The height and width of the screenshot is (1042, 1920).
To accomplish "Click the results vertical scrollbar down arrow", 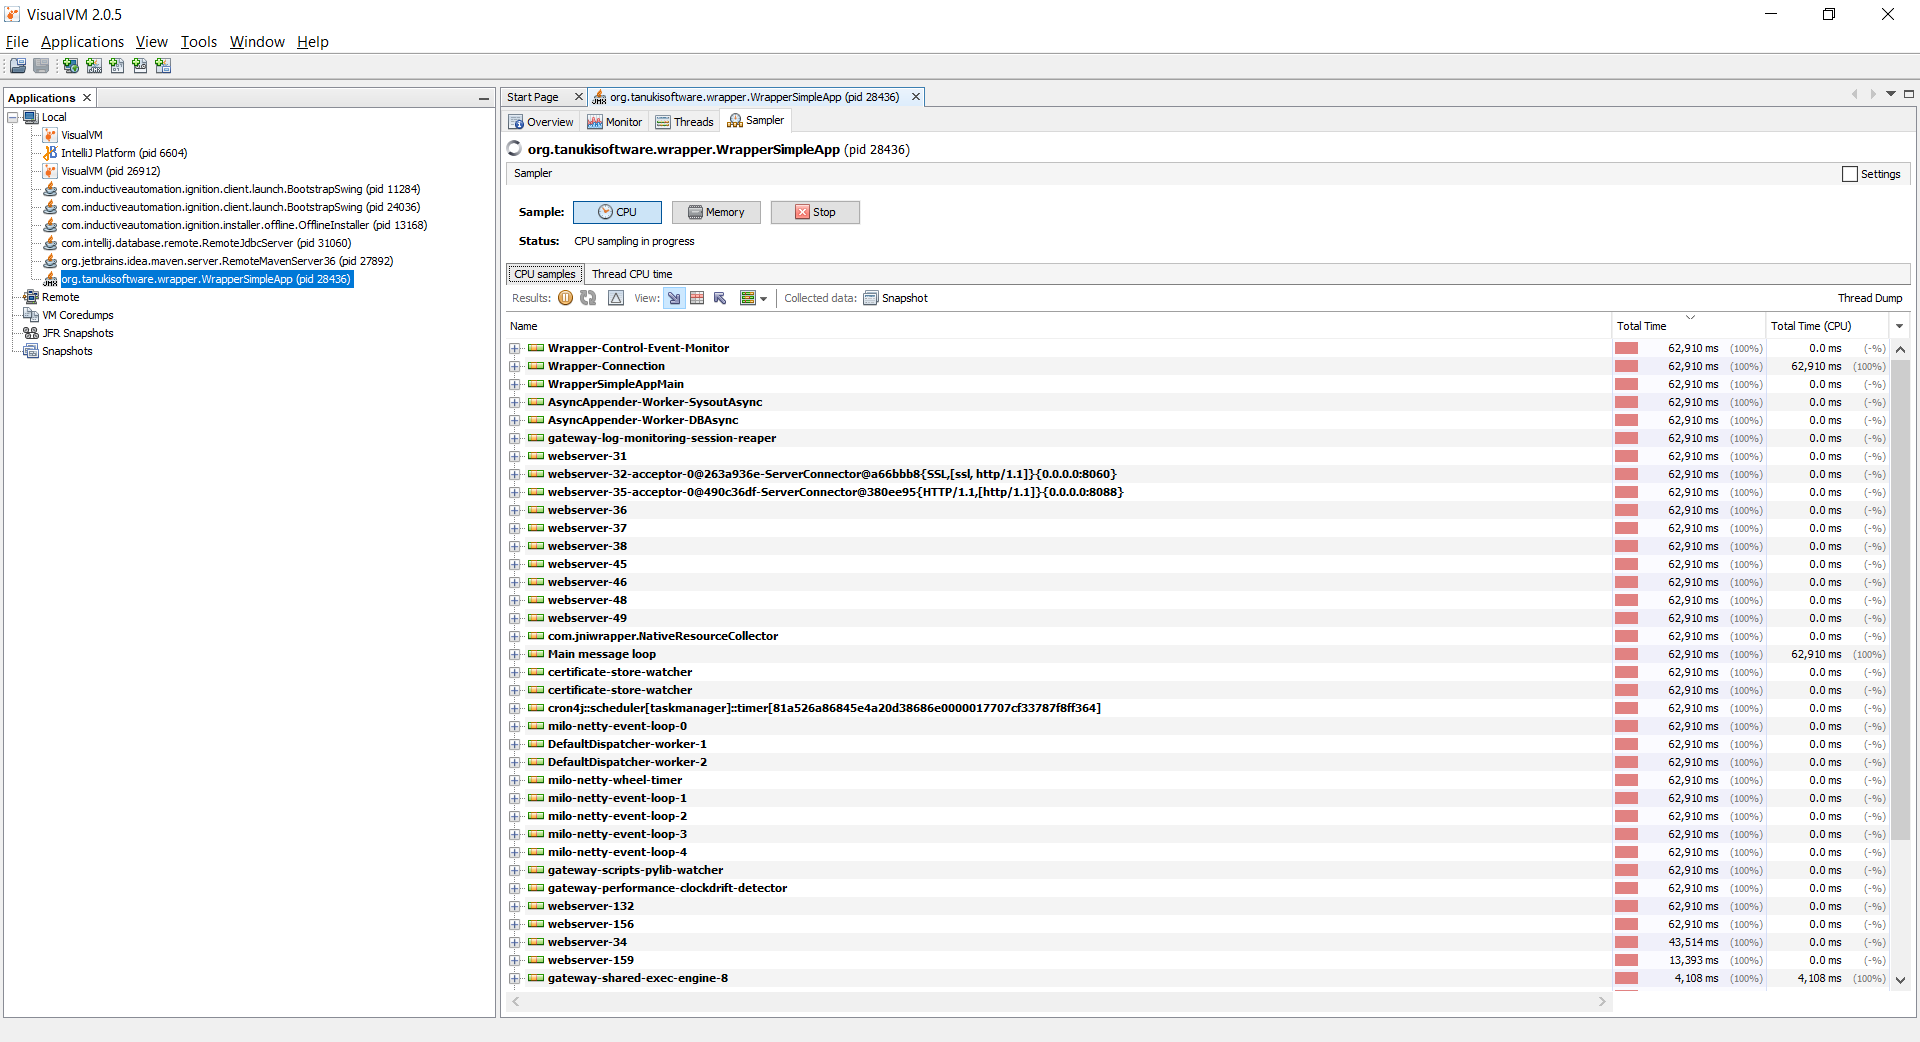I will tap(1900, 980).
